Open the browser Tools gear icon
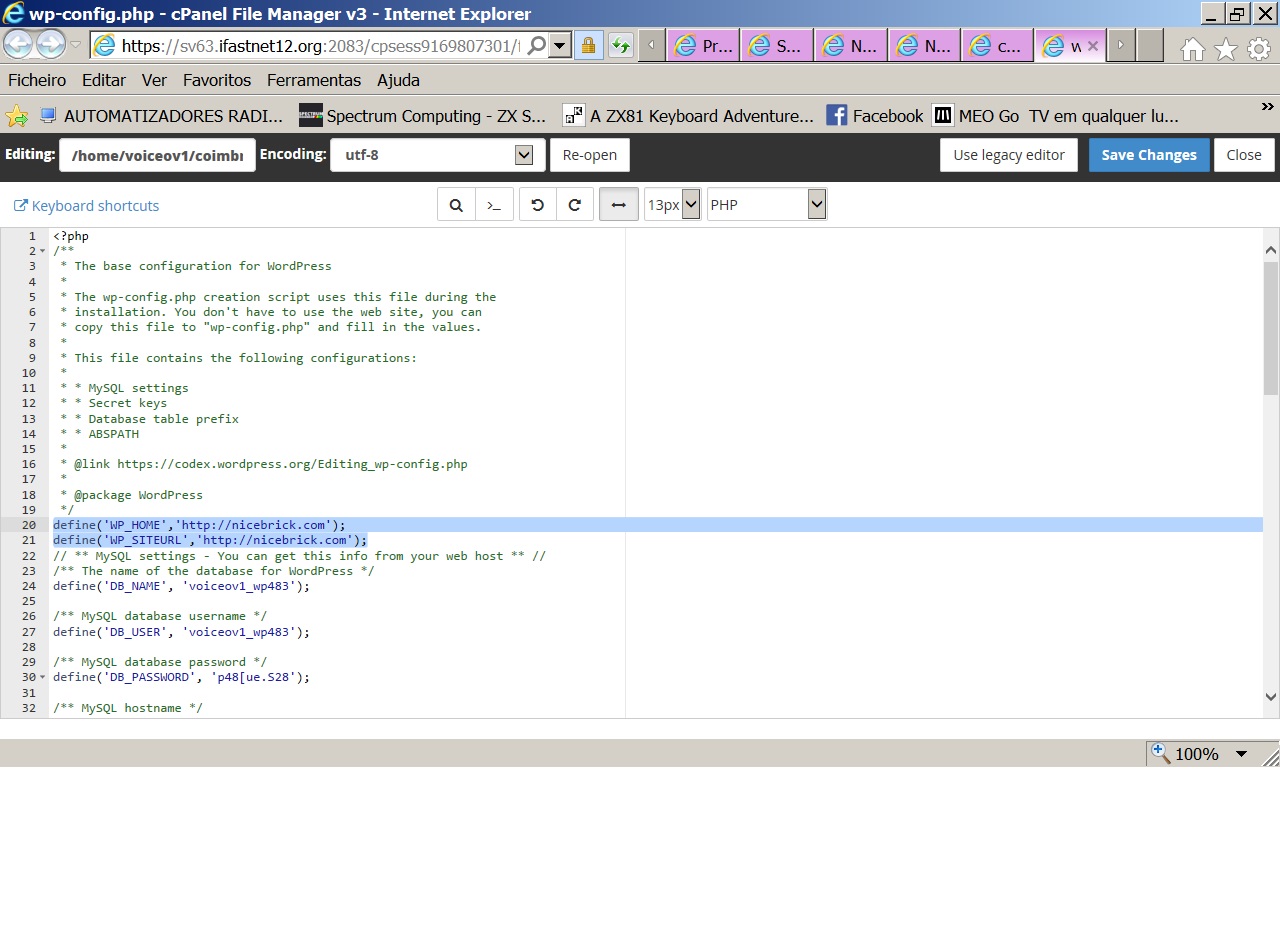The width and height of the screenshot is (1280, 947). (1258, 49)
